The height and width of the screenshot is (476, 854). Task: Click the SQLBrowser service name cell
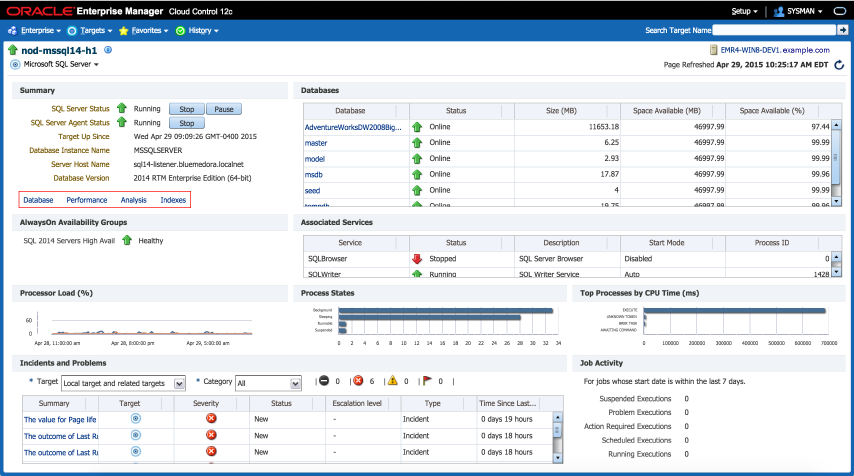tap(327, 259)
